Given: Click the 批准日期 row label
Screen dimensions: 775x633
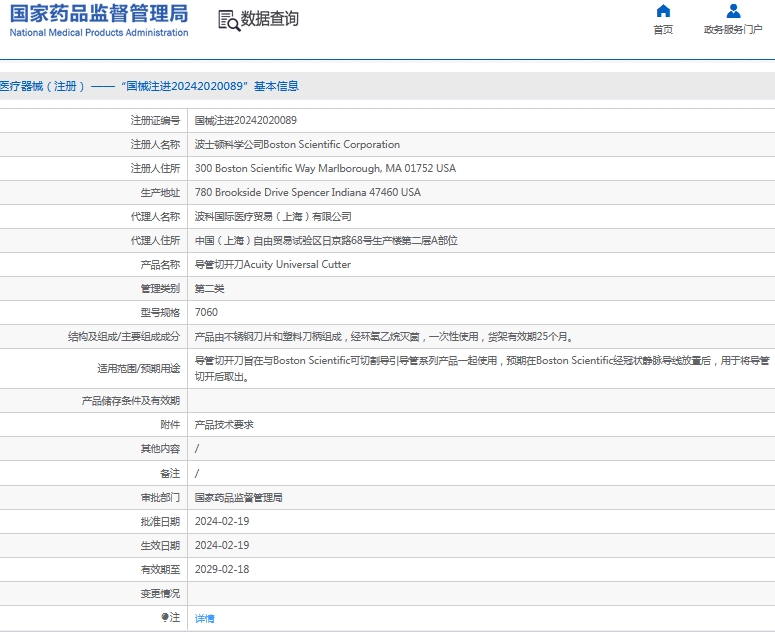Looking at the screenshot, I should (x=160, y=521).
